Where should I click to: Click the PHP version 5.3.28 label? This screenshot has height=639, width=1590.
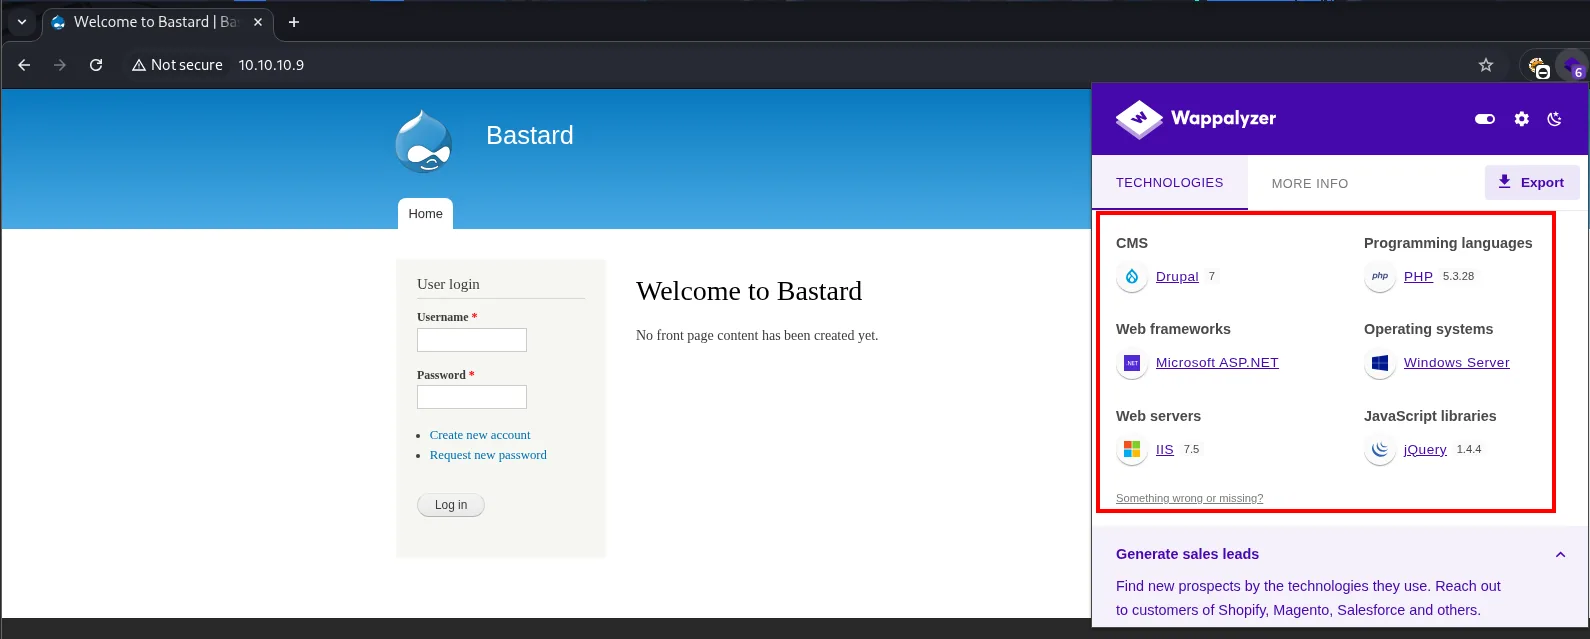tap(1458, 276)
